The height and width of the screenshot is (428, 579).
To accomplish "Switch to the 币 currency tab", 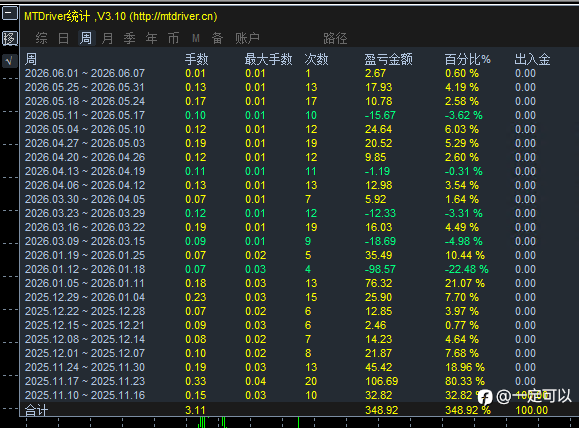I will click(174, 38).
